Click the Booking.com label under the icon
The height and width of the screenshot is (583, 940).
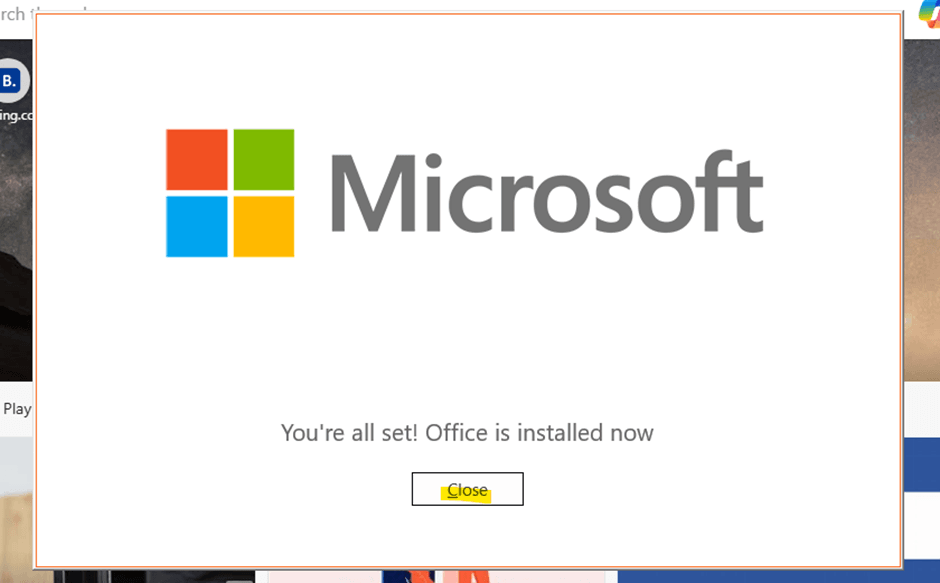click(16, 115)
